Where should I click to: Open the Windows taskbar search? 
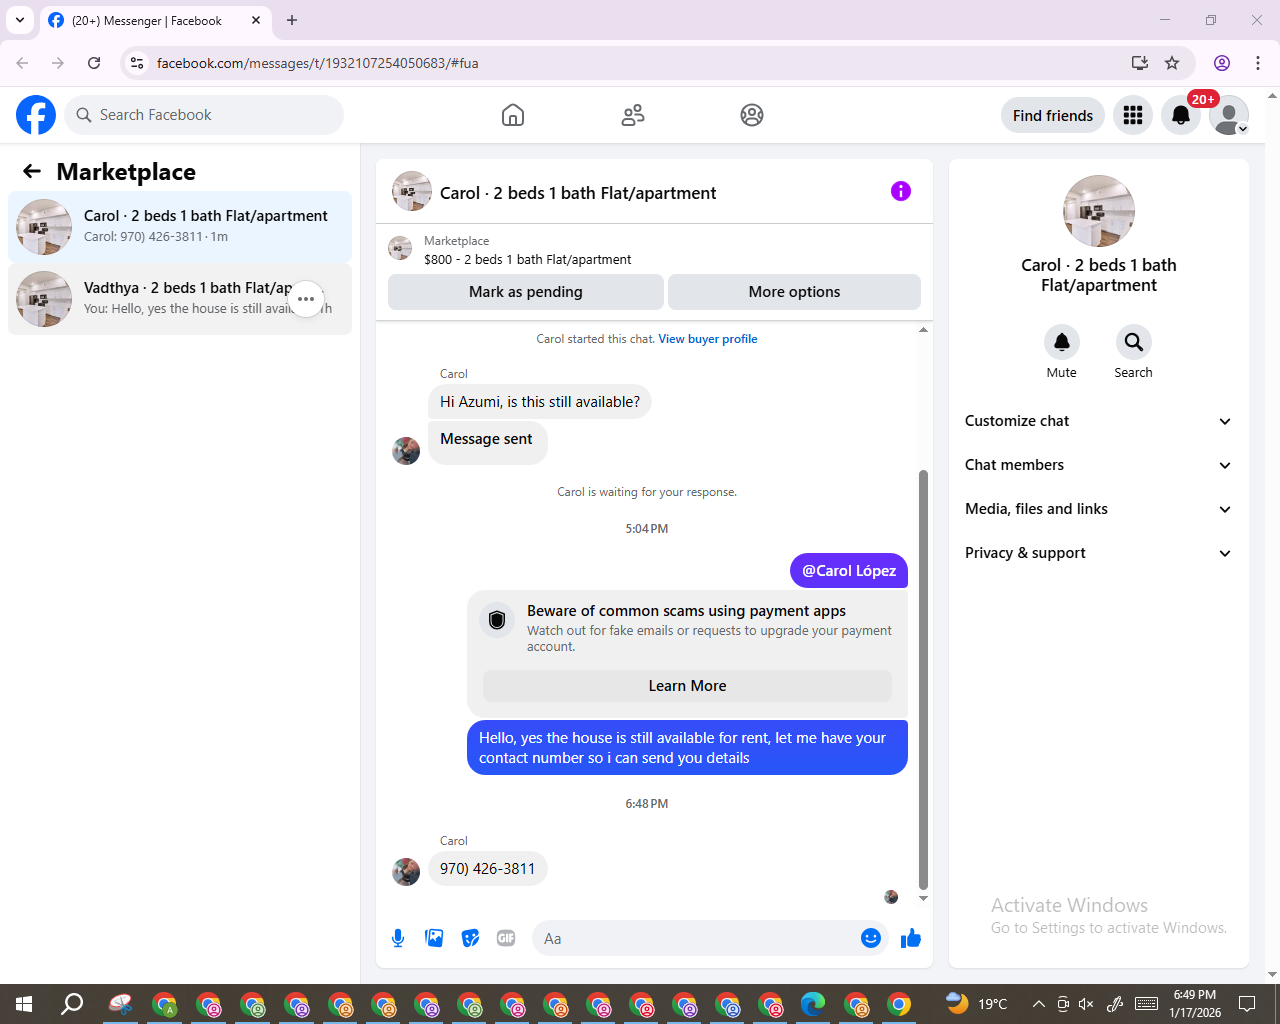pyautogui.click(x=72, y=1004)
